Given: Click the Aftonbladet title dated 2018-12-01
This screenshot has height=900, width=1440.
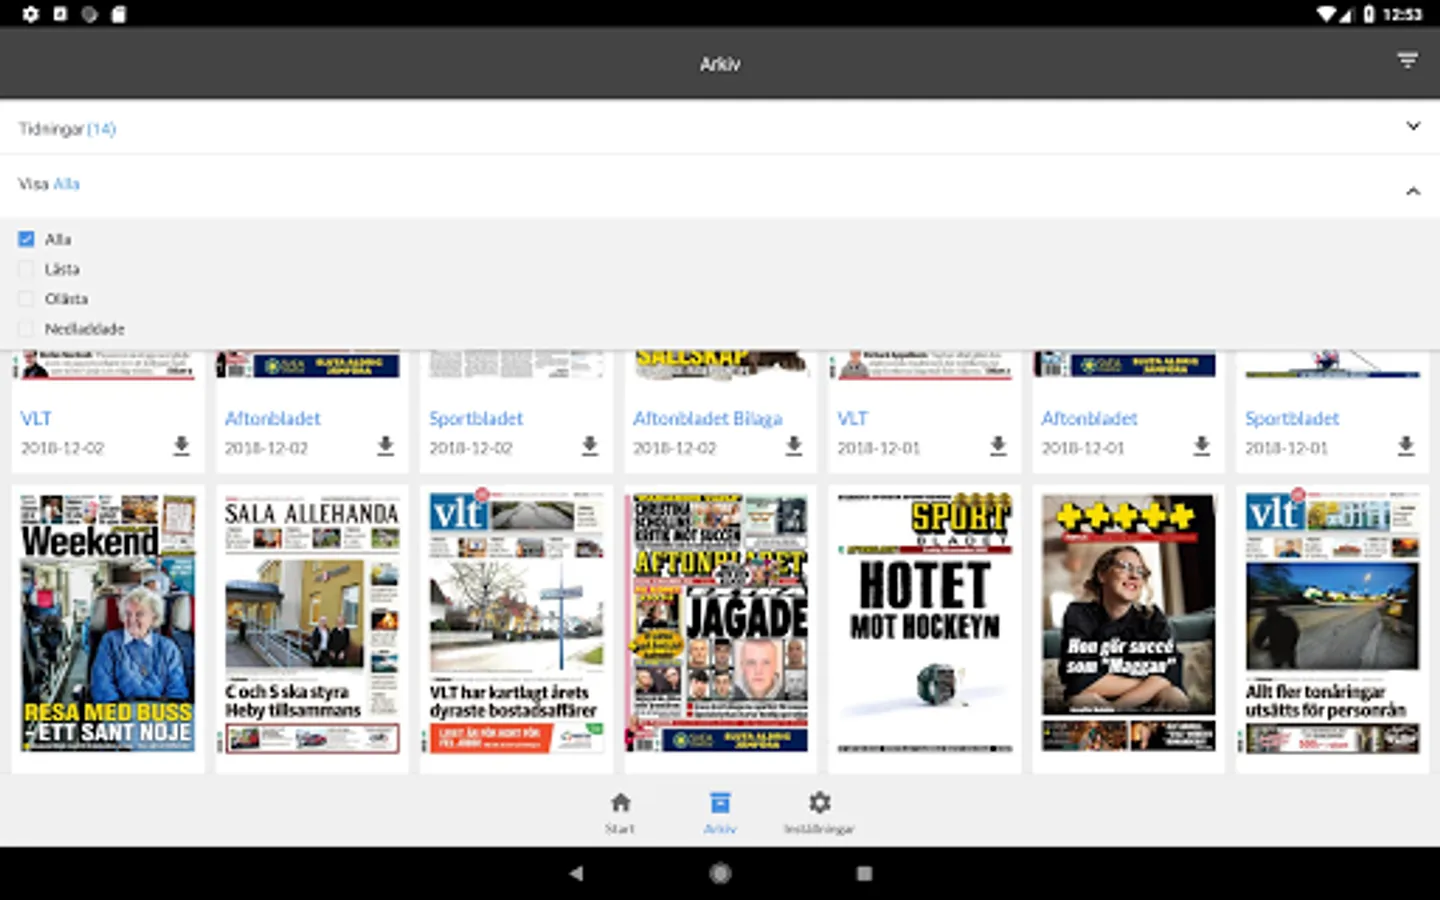Looking at the screenshot, I should pos(1089,418).
